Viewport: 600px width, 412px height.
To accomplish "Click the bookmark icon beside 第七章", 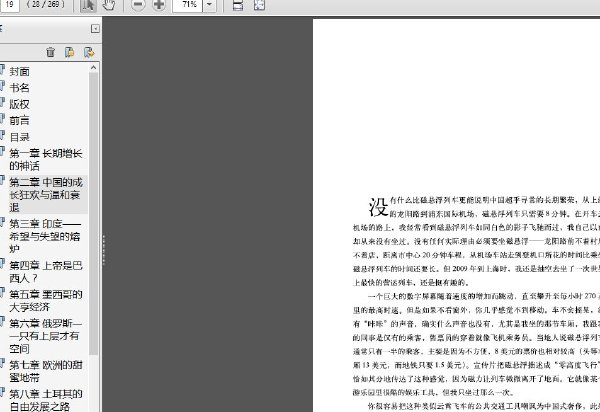I will (2, 363).
